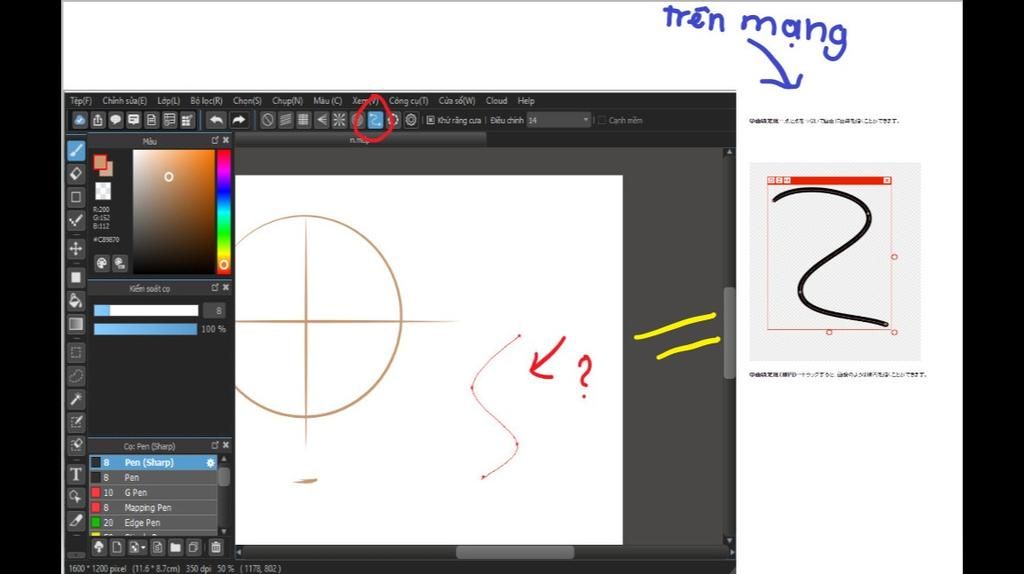Image resolution: width=1024 pixels, height=574 pixels.
Task: Open the Lớp(L) menu
Action: click(168, 101)
